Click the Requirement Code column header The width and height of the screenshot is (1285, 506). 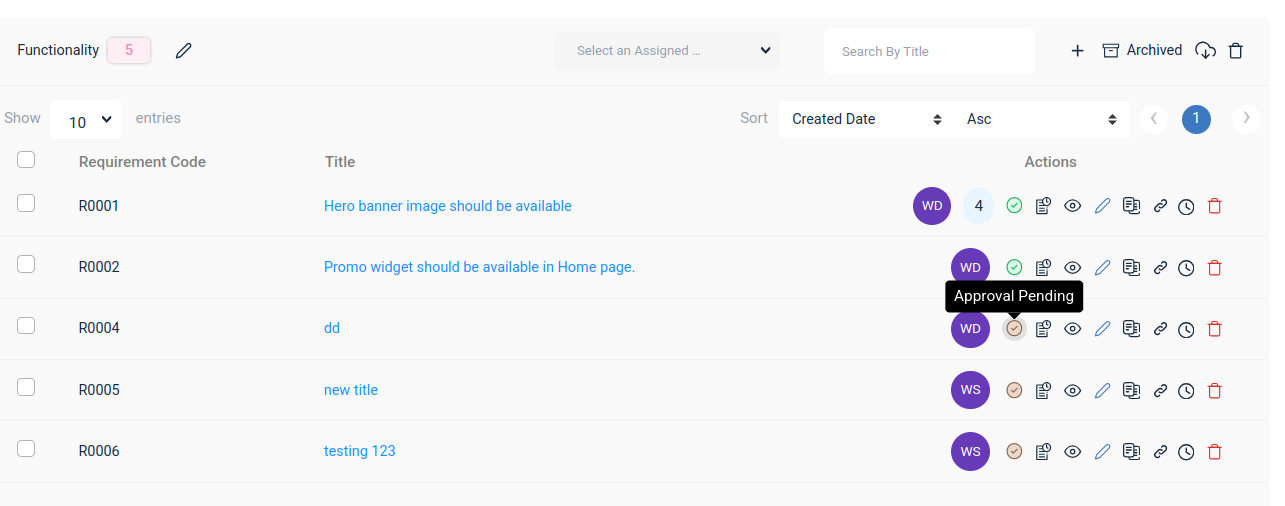pyautogui.click(x=142, y=162)
